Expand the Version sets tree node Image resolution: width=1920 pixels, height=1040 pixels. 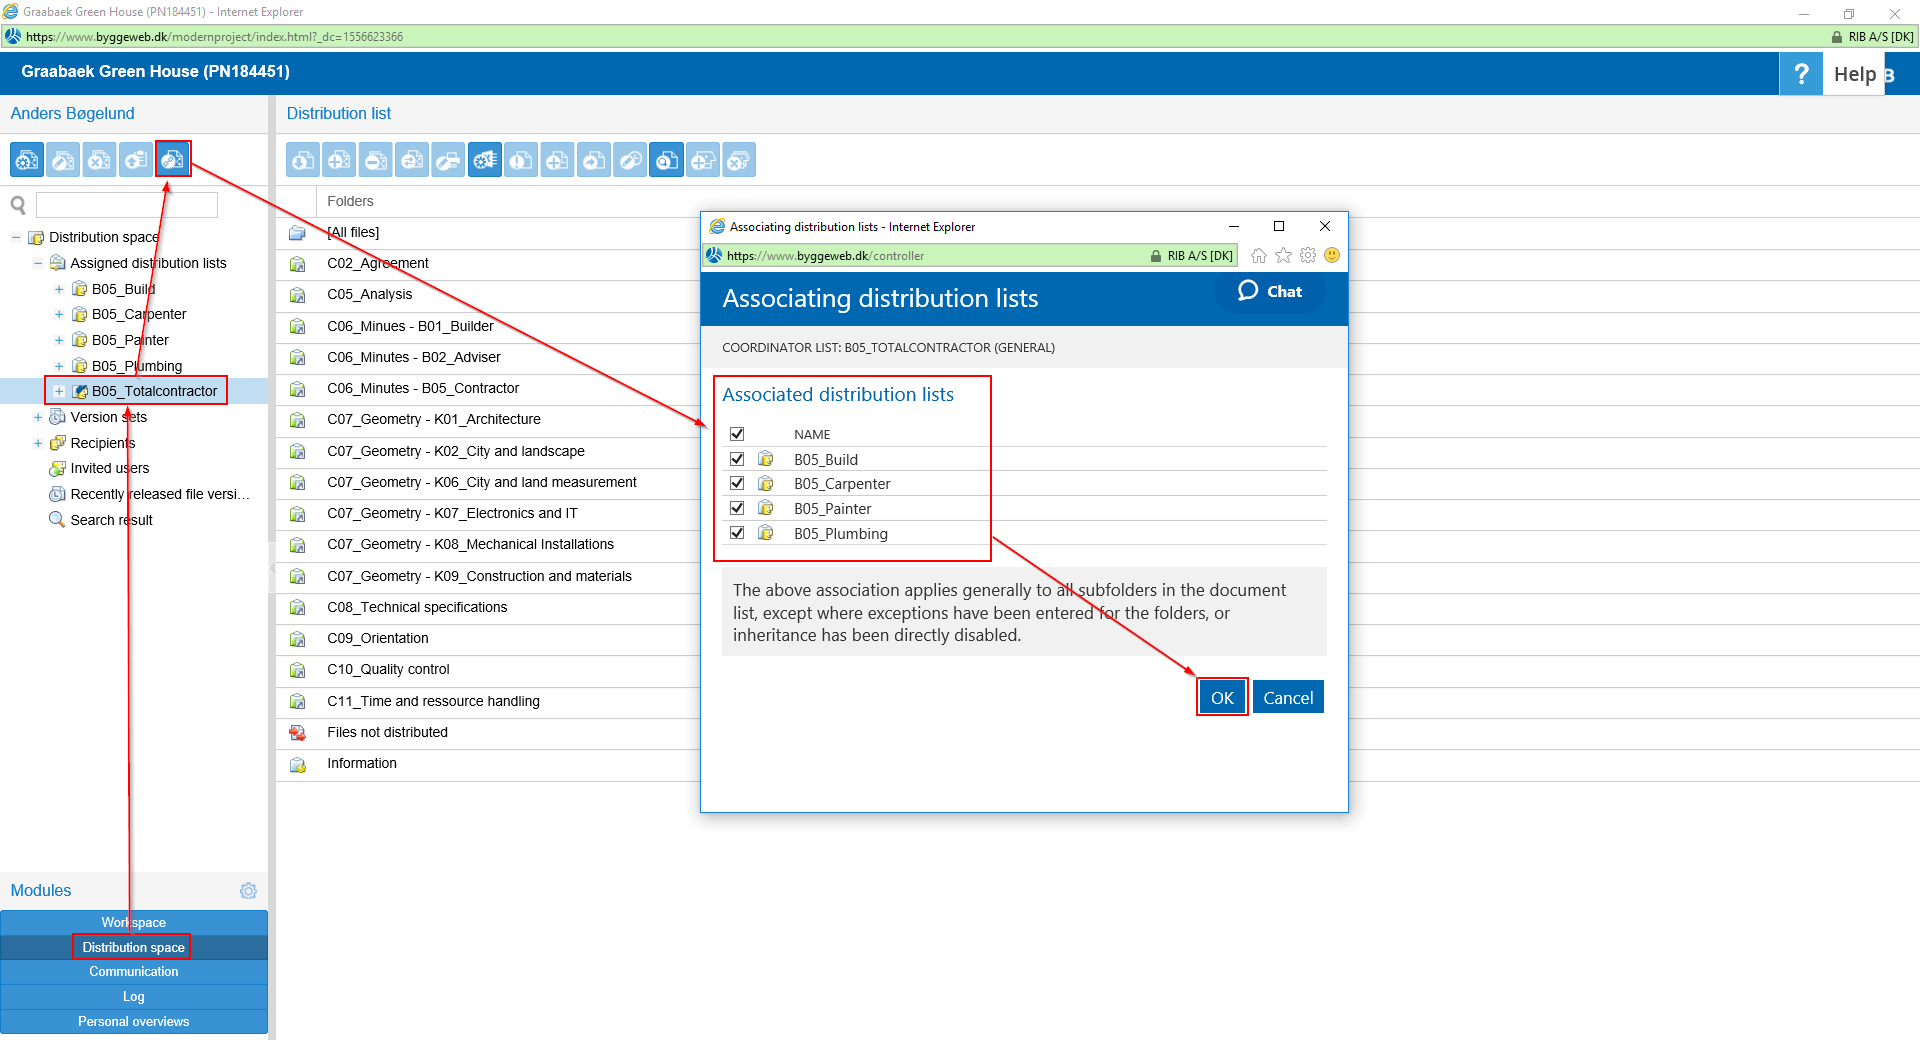[38, 417]
